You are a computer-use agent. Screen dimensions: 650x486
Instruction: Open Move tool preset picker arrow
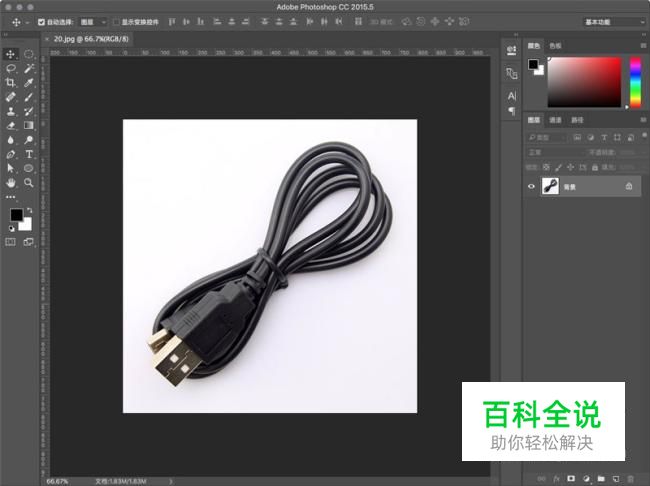click(x=27, y=22)
